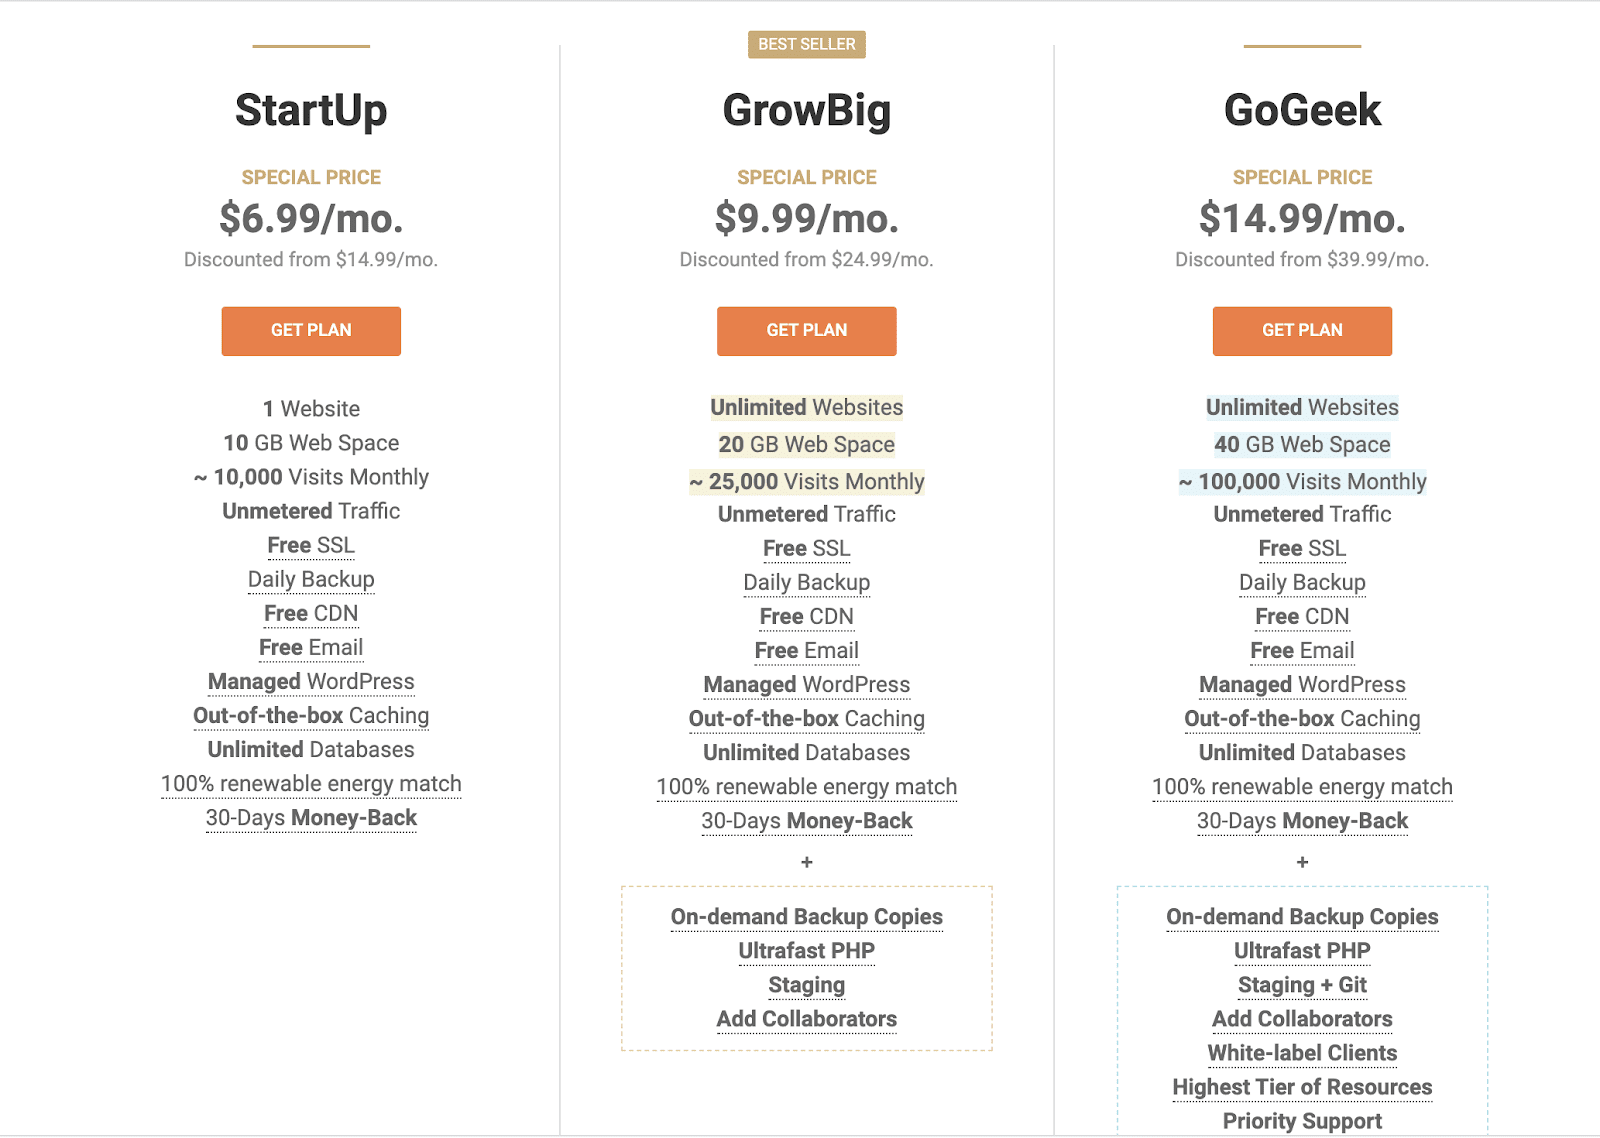This screenshot has width=1600, height=1138.
Task: Open Free CDN details in GrowBig column
Action: pyautogui.click(x=806, y=616)
